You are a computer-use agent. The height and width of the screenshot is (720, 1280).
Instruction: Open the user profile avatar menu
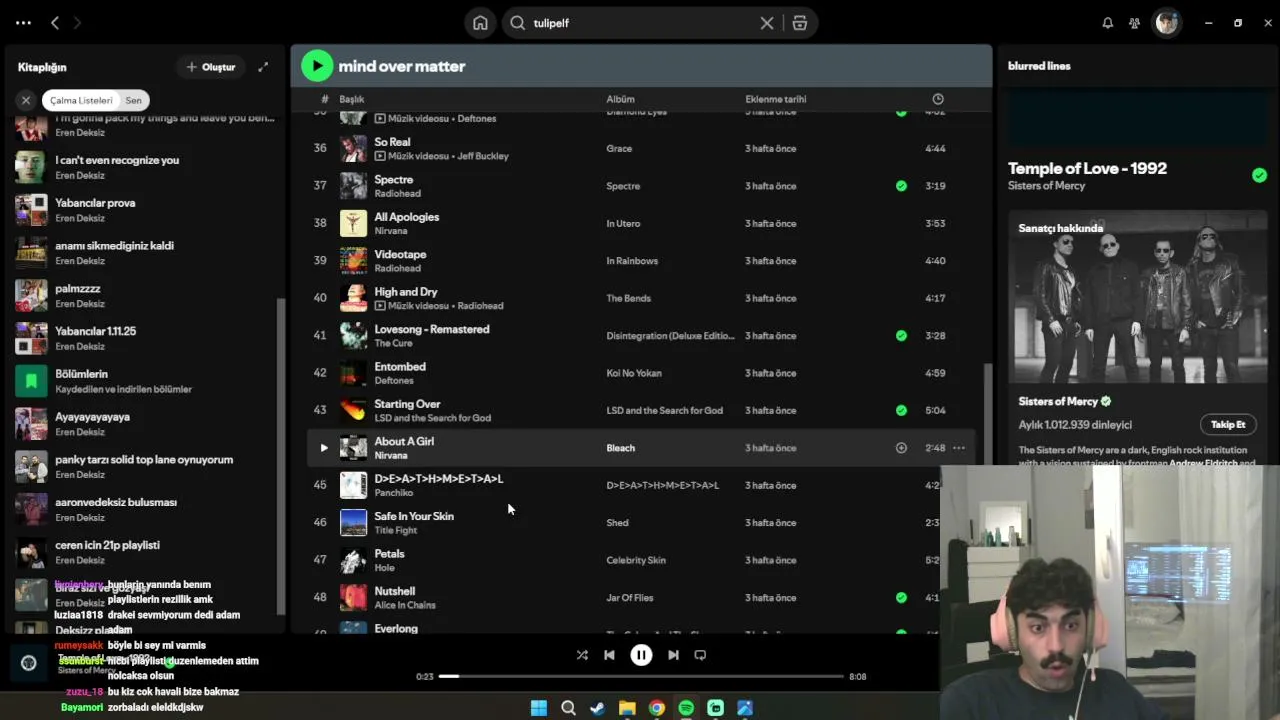tap(1166, 23)
